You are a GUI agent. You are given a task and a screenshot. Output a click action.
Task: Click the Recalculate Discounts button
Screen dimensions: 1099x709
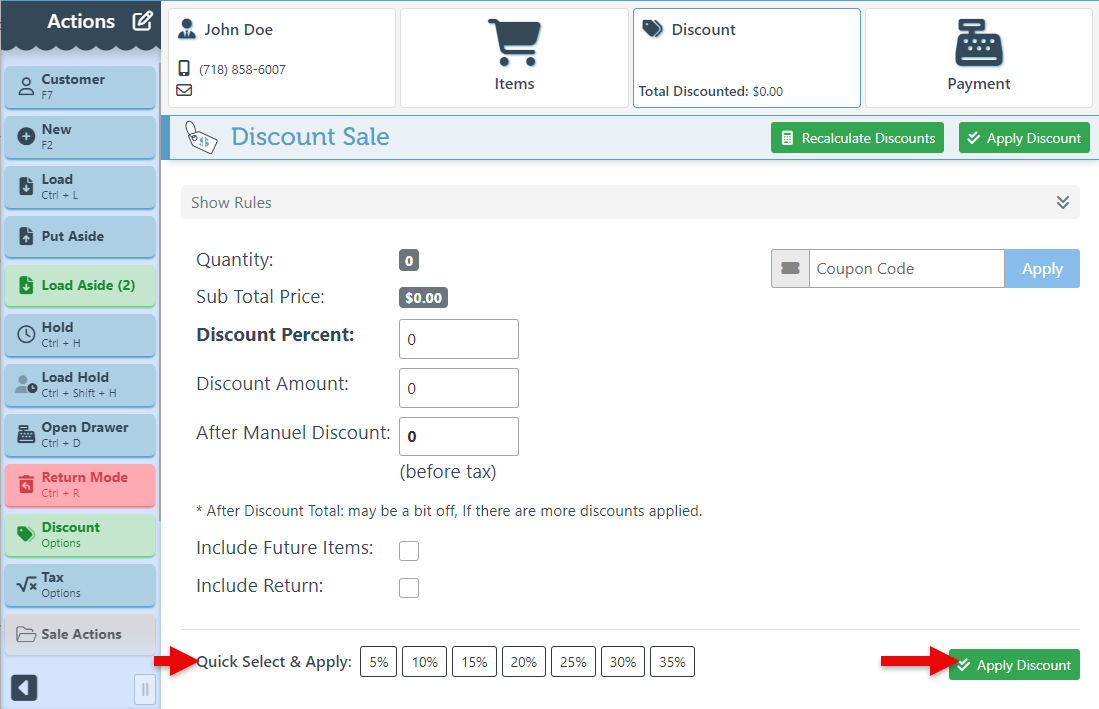[x=858, y=138]
